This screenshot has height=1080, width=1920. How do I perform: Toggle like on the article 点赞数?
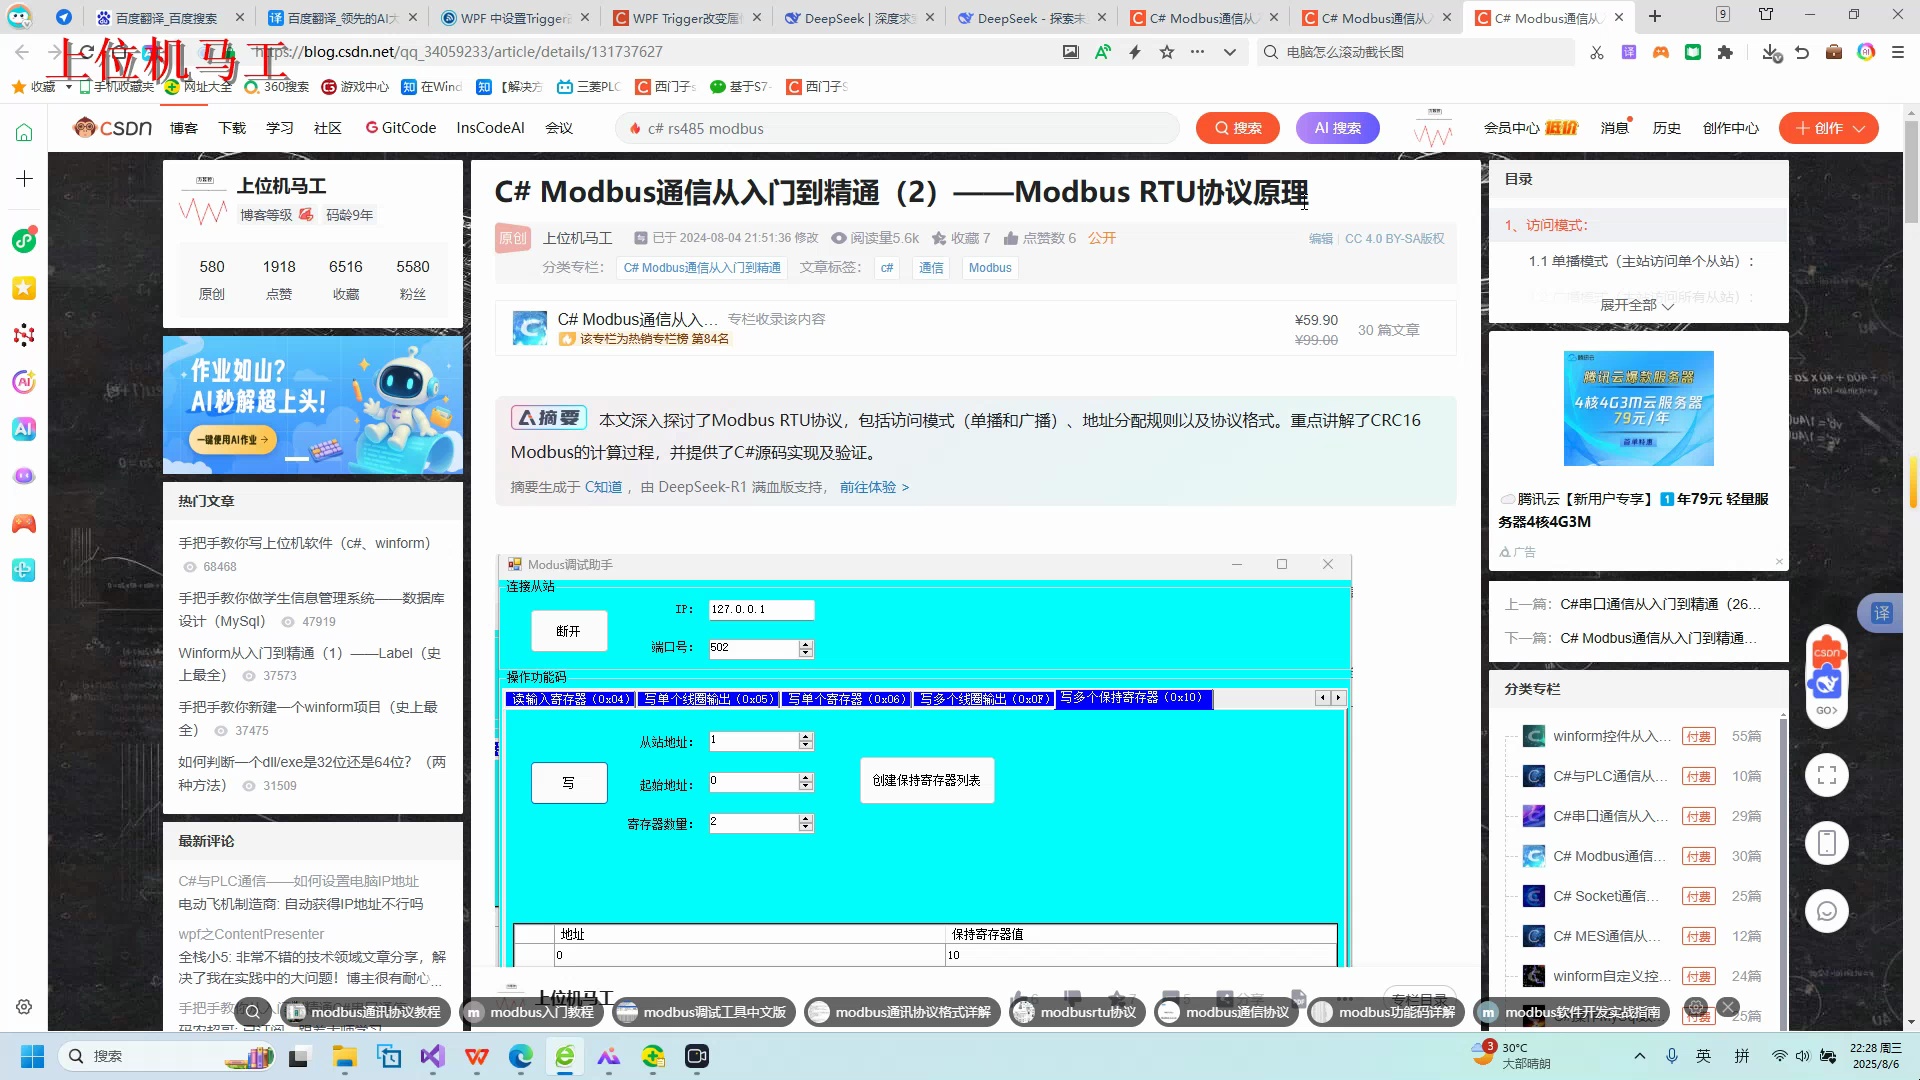pyautogui.click(x=1040, y=238)
